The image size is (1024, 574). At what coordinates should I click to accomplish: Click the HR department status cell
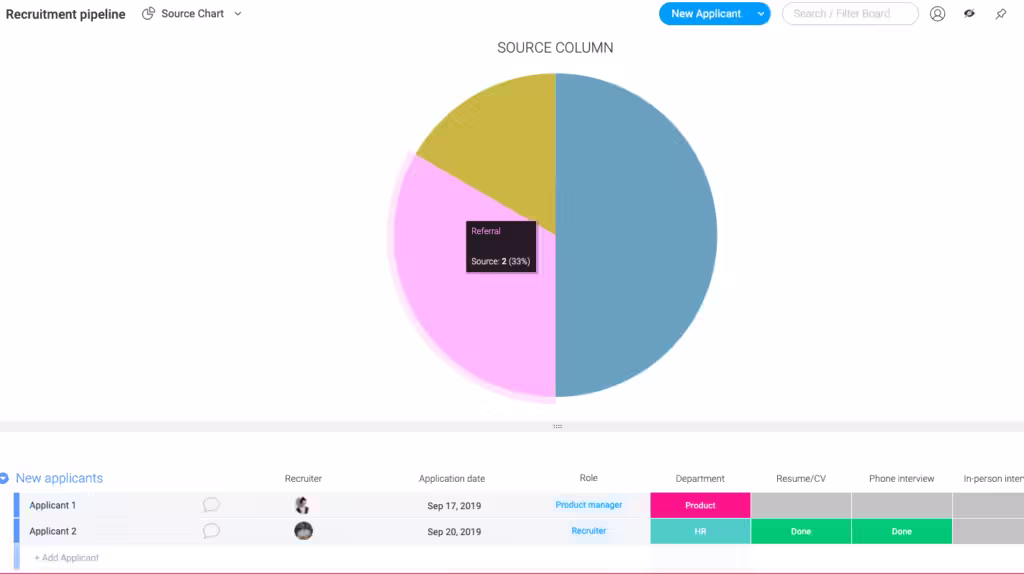pos(700,532)
